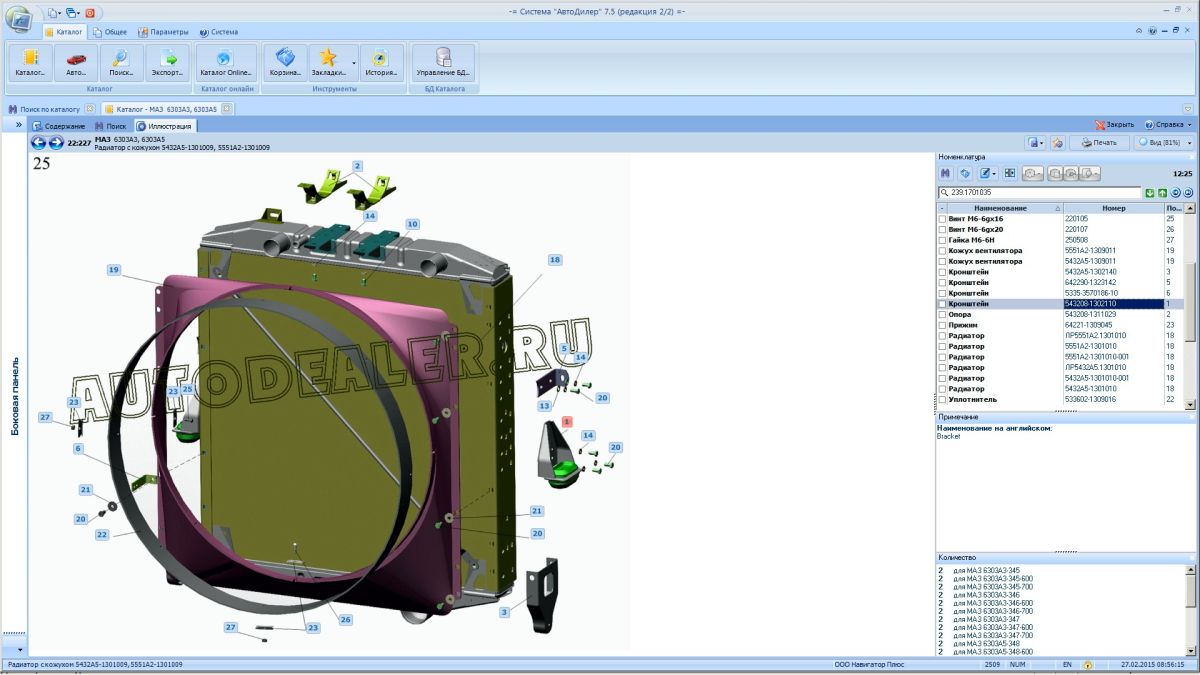The image size is (1200, 675).
Task: Click part callout number 18 on illustration
Action: tap(555, 259)
